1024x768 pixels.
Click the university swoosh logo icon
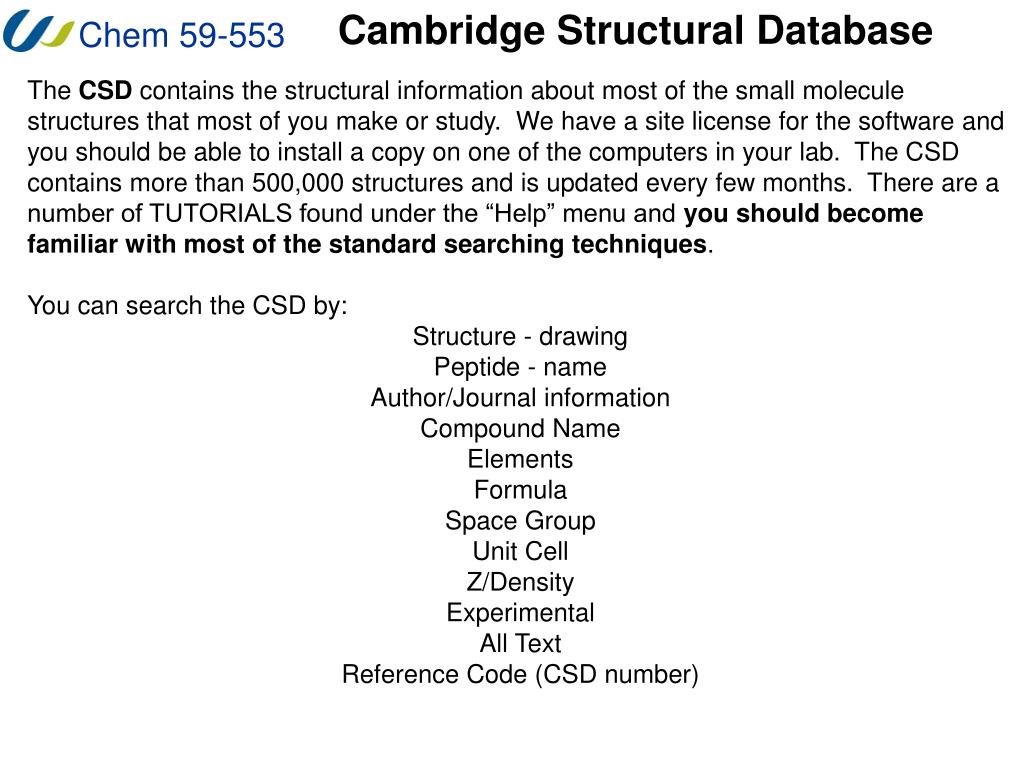coord(37,31)
